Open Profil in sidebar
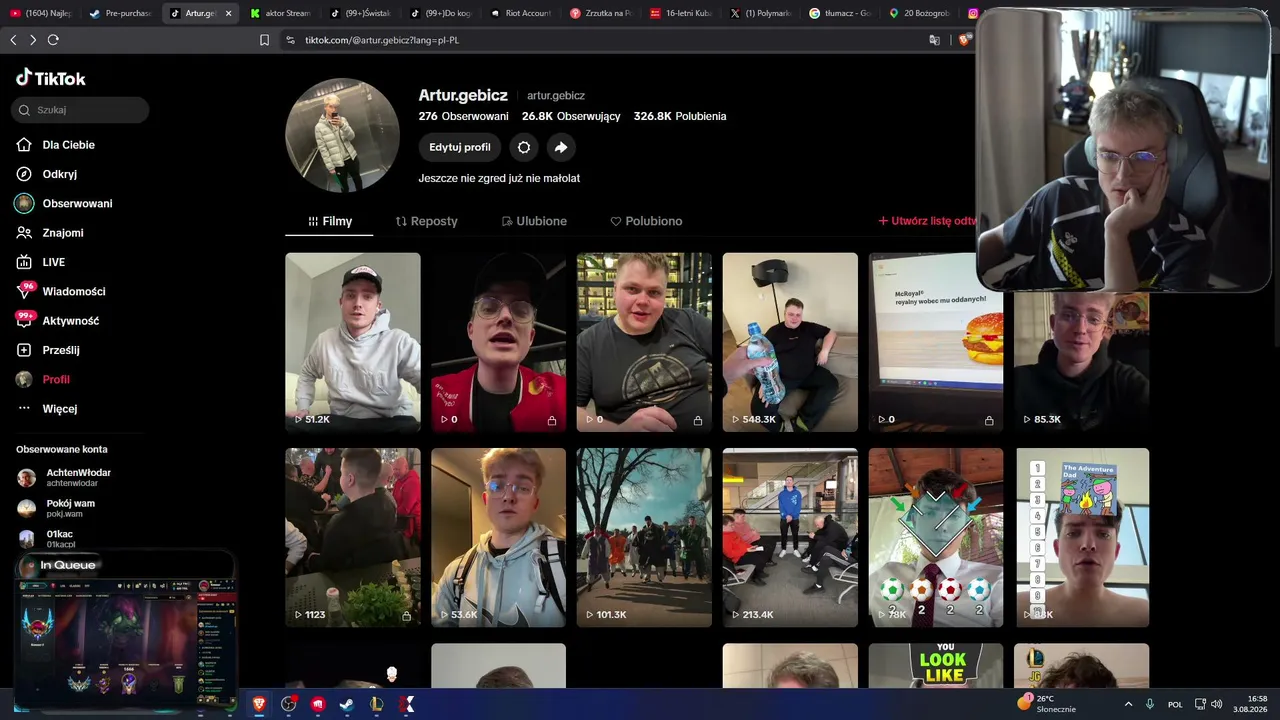The image size is (1280, 720). tap(43, 379)
